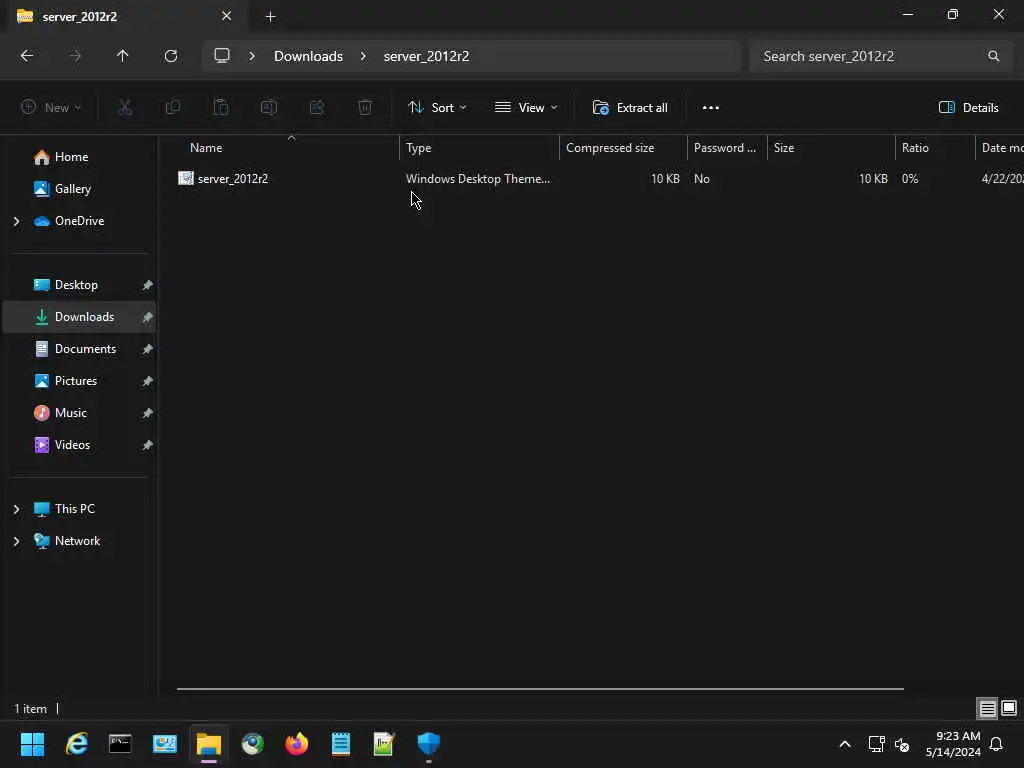
Task: Go back with the left arrow
Action: click(27, 56)
